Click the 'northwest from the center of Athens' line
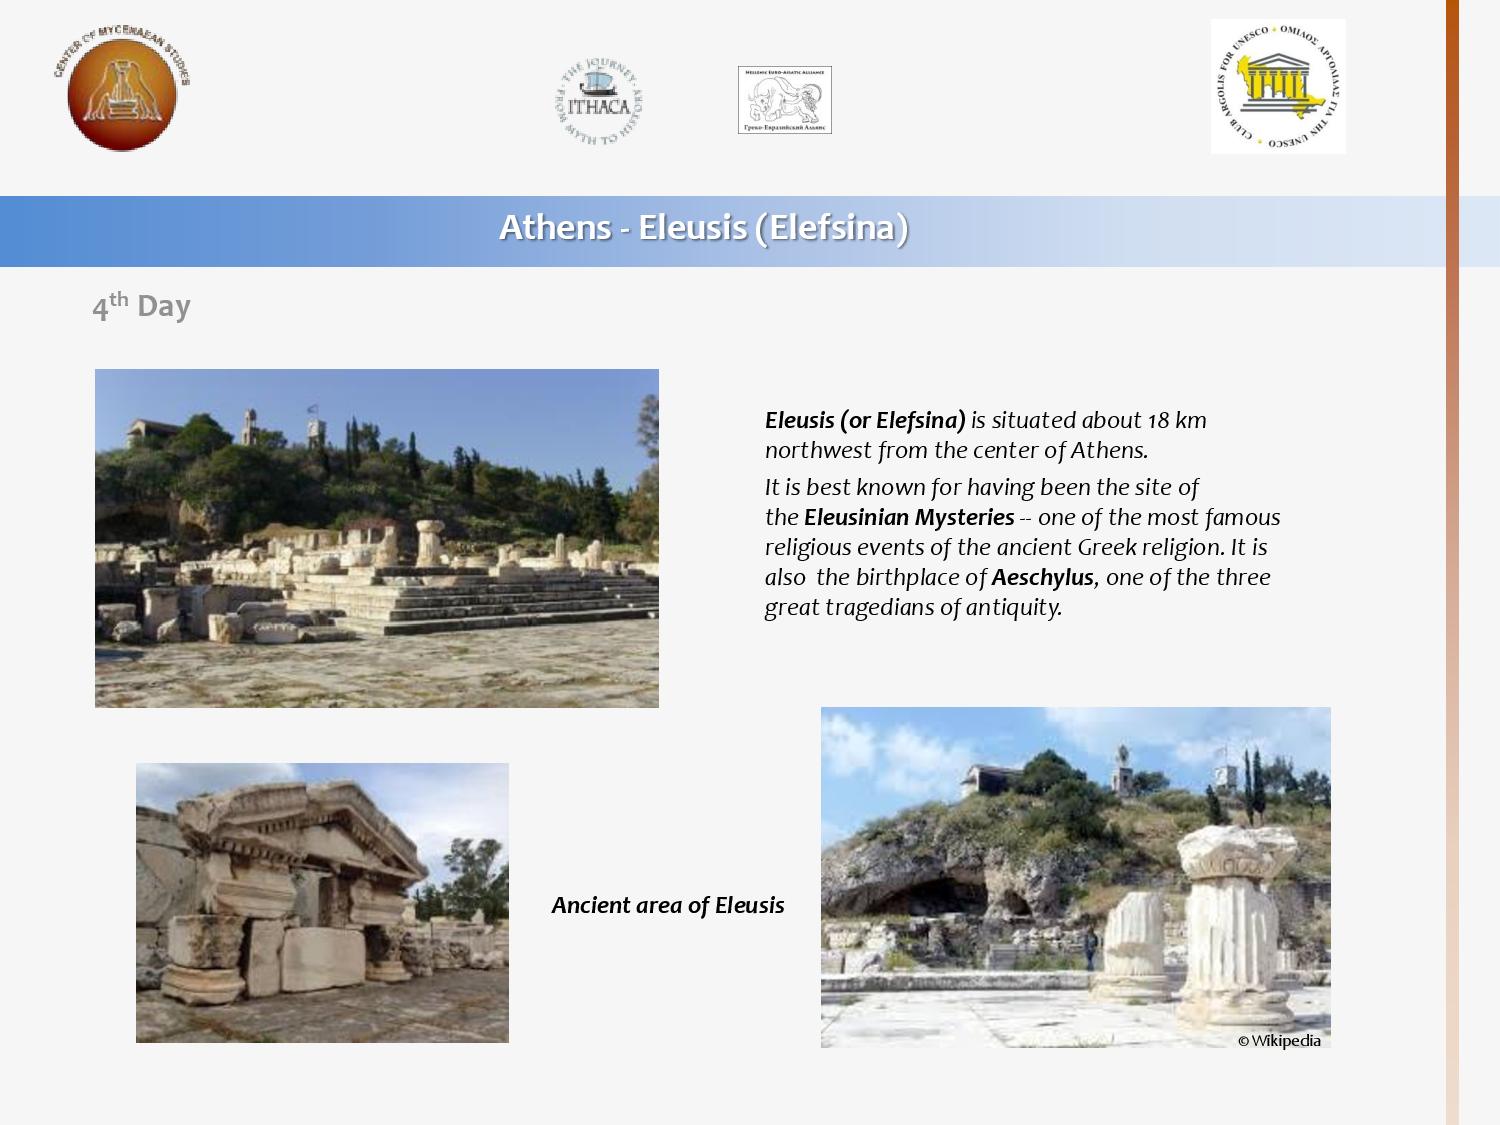 pyautogui.click(x=956, y=450)
